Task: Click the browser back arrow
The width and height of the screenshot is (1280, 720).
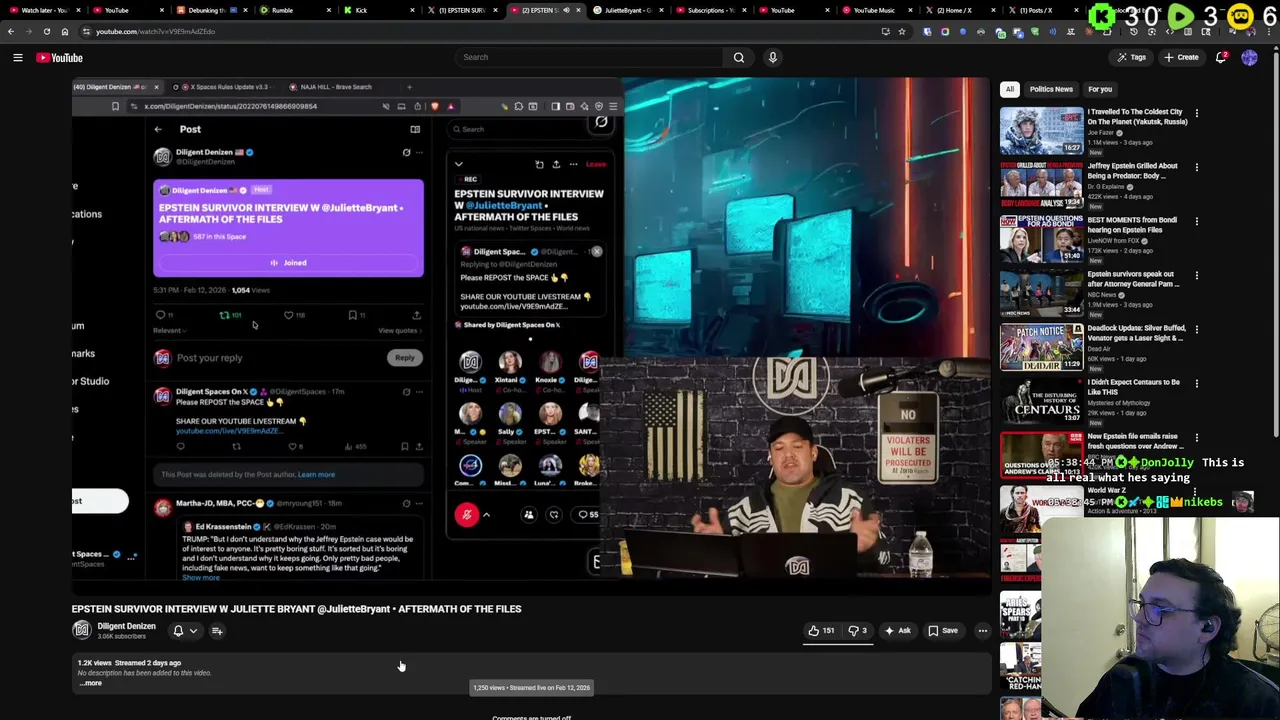Action: pos(11,31)
